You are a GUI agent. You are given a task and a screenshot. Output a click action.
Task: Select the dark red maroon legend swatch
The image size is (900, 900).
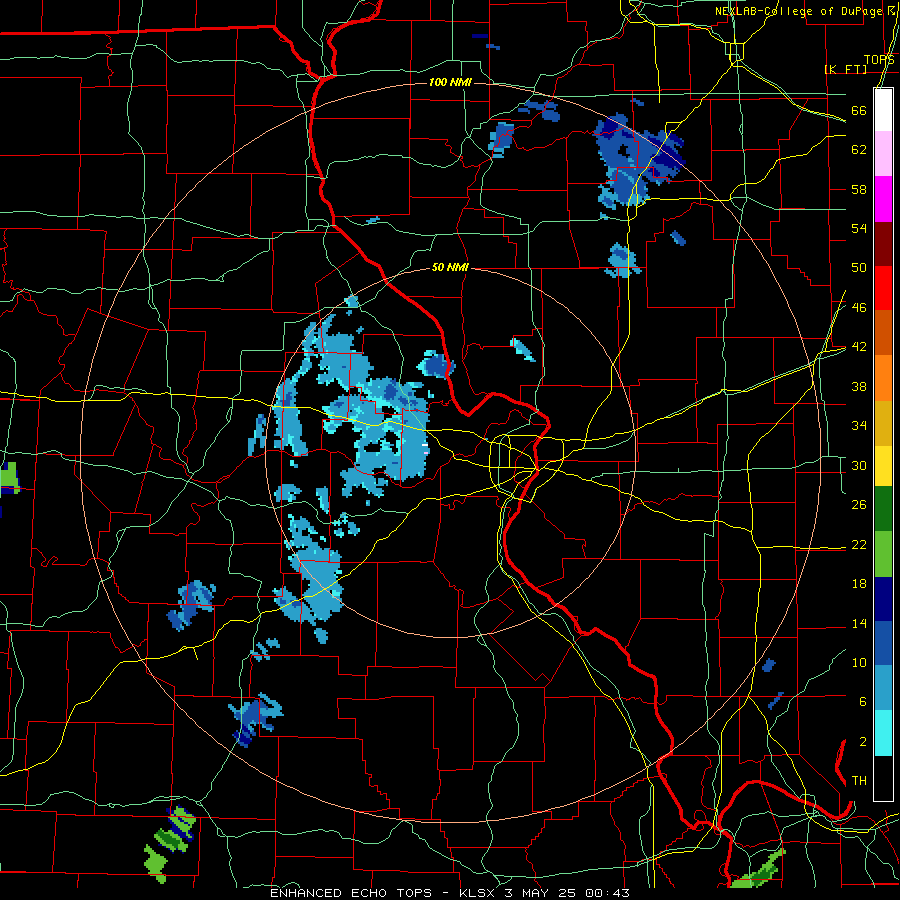point(883,243)
